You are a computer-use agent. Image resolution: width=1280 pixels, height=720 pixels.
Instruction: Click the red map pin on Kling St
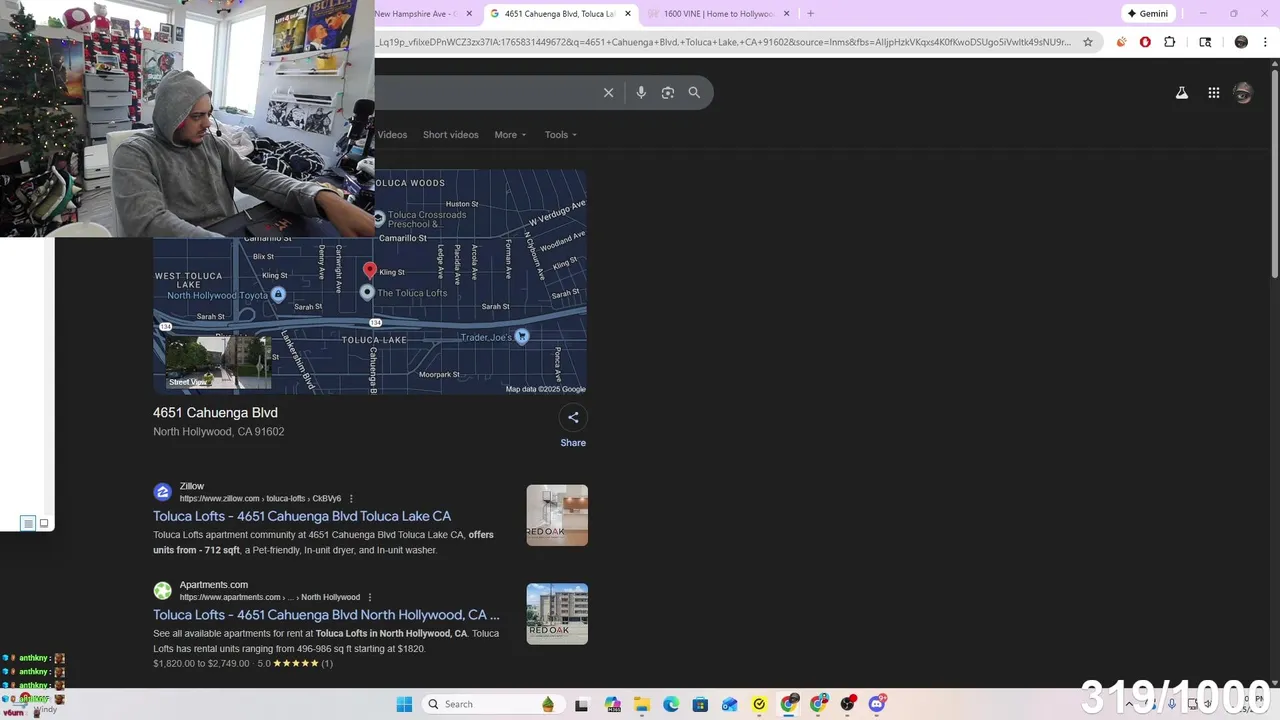pyautogui.click(x=370, y=270)
